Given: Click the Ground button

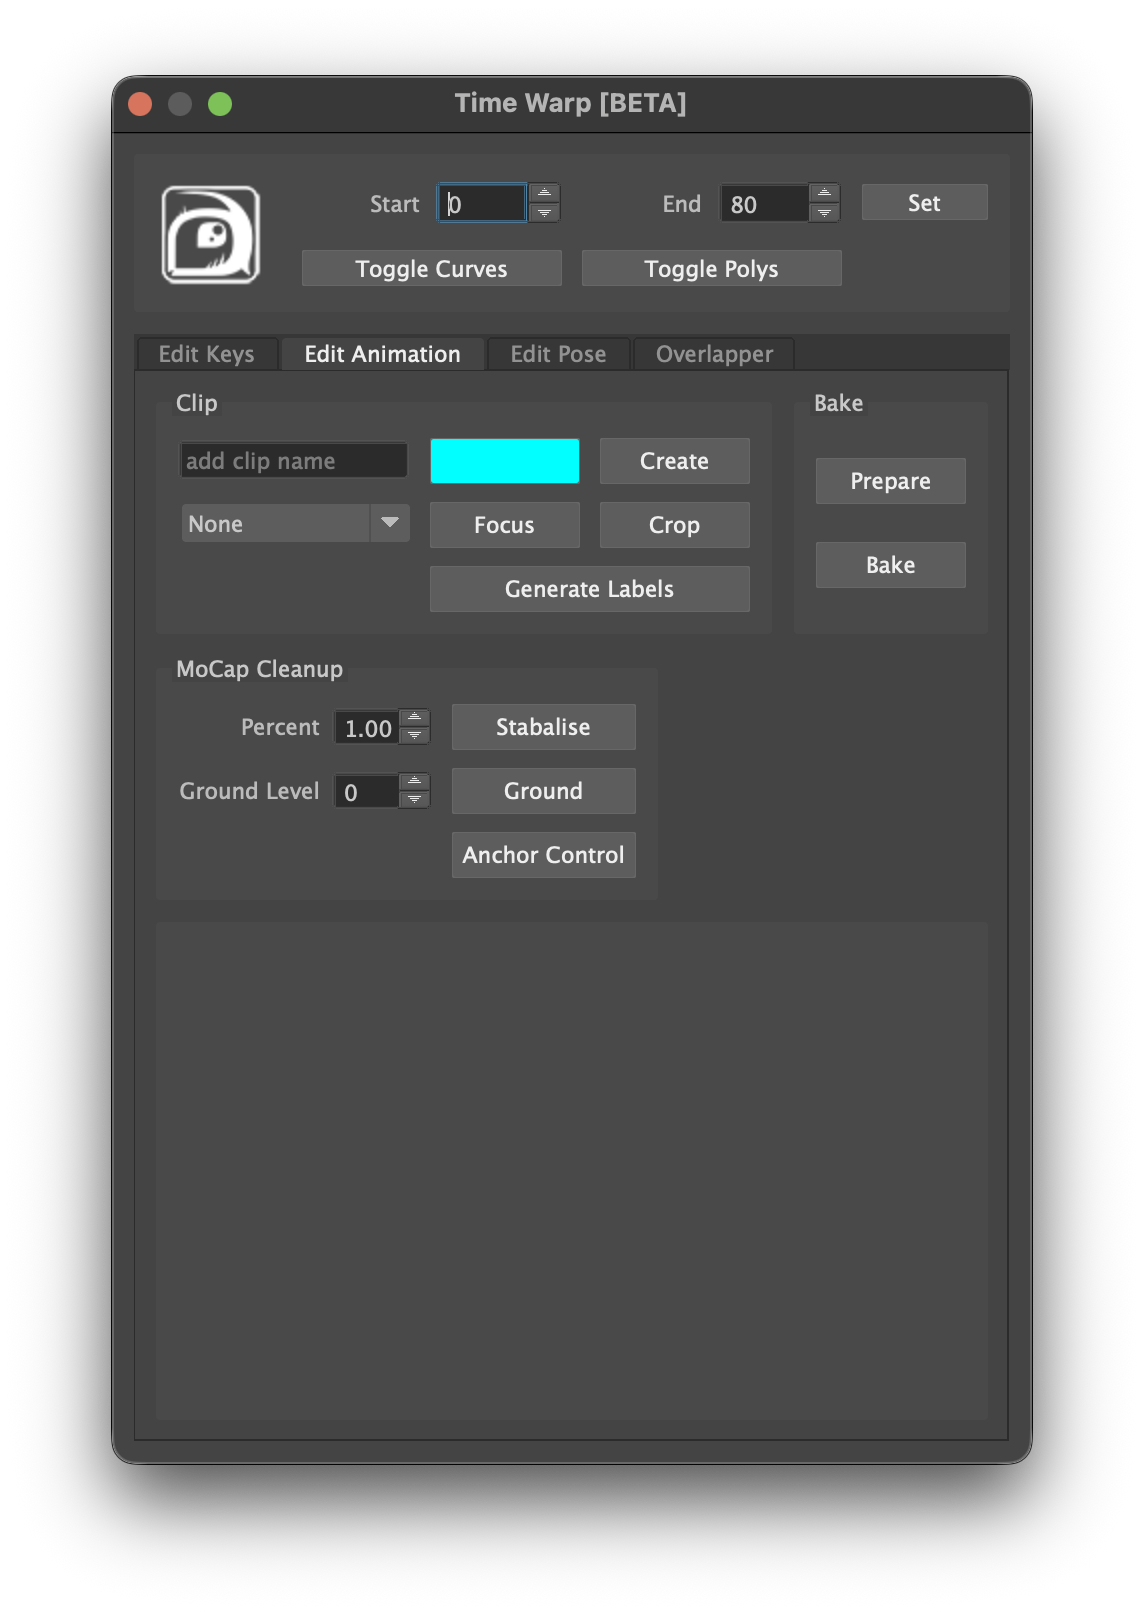Looking at the screenshot, I should point(543,791).
